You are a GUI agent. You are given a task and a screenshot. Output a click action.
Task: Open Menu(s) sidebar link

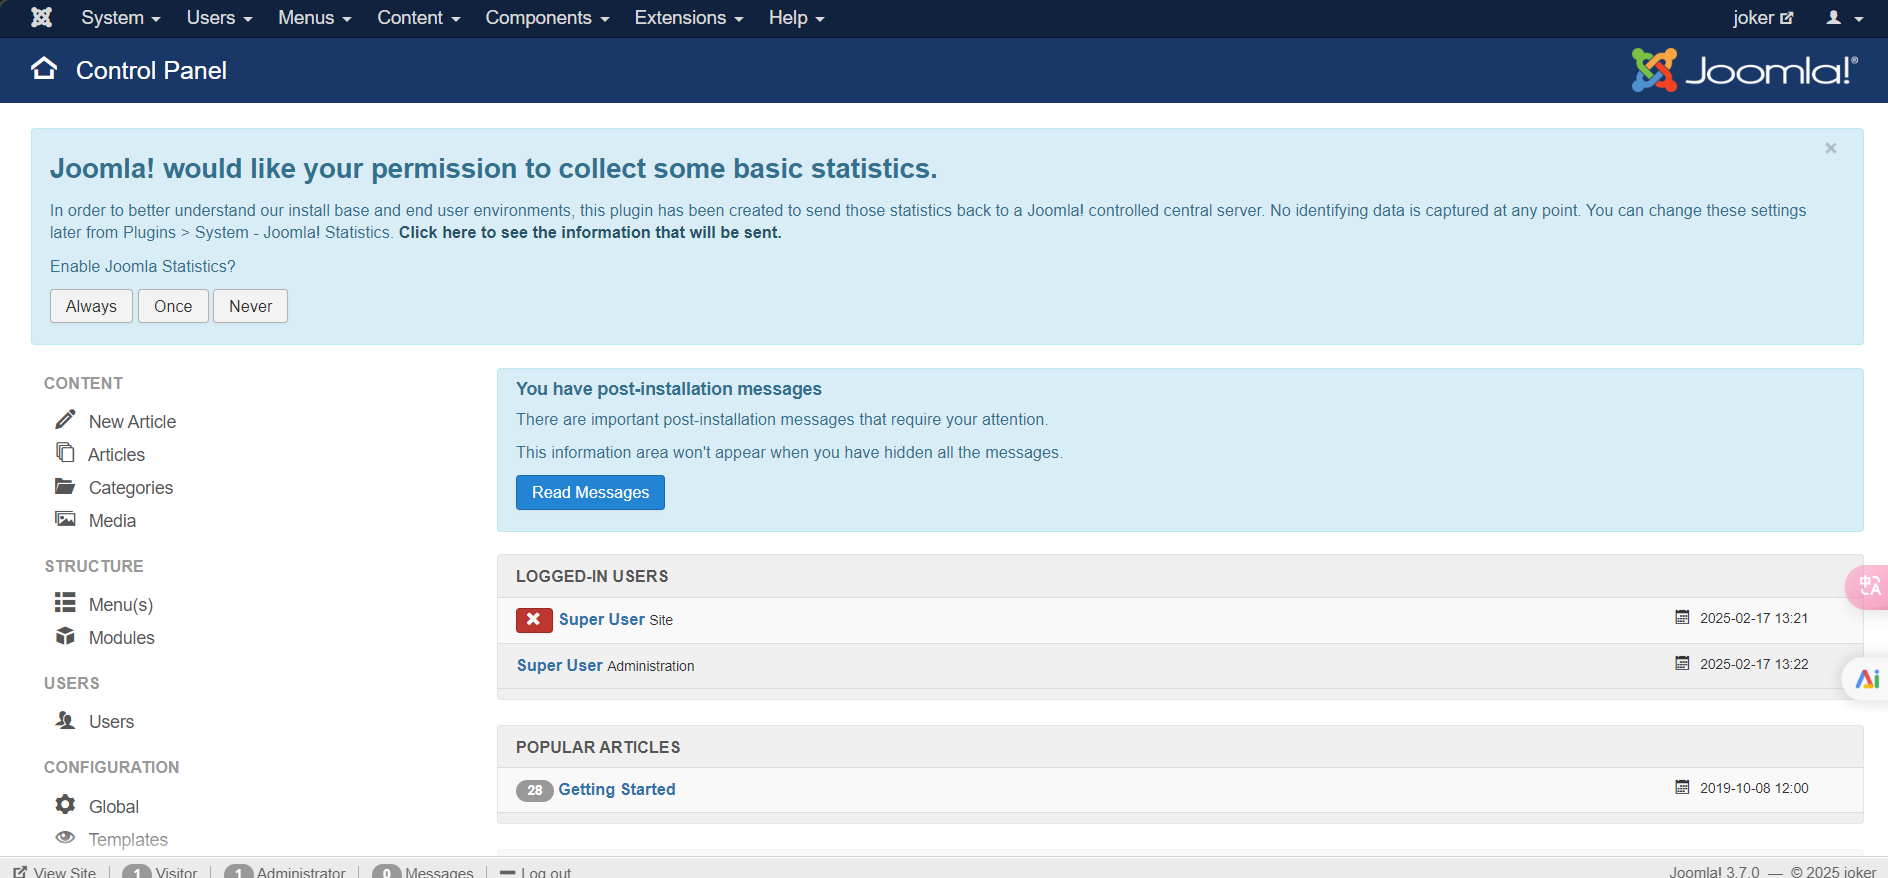121,605
